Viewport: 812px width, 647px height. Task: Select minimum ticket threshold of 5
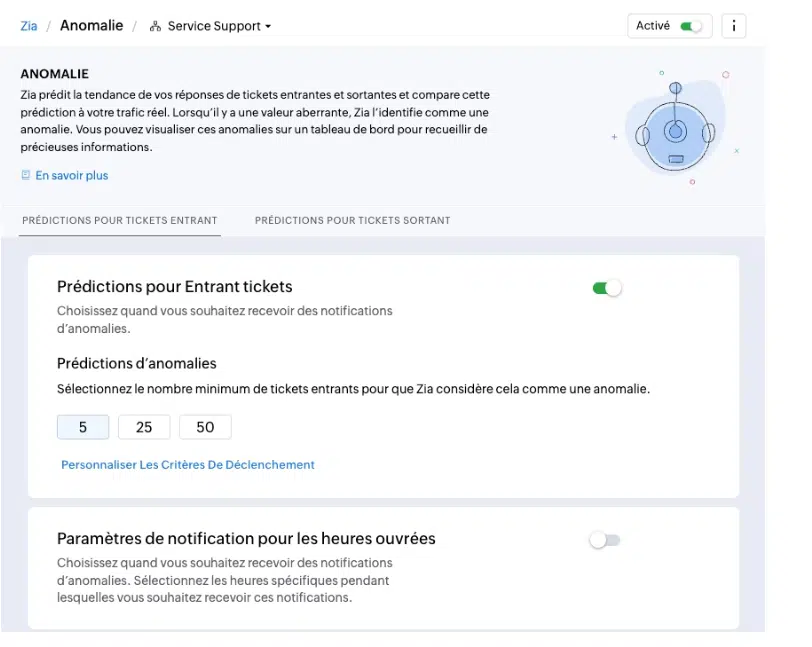83,427
